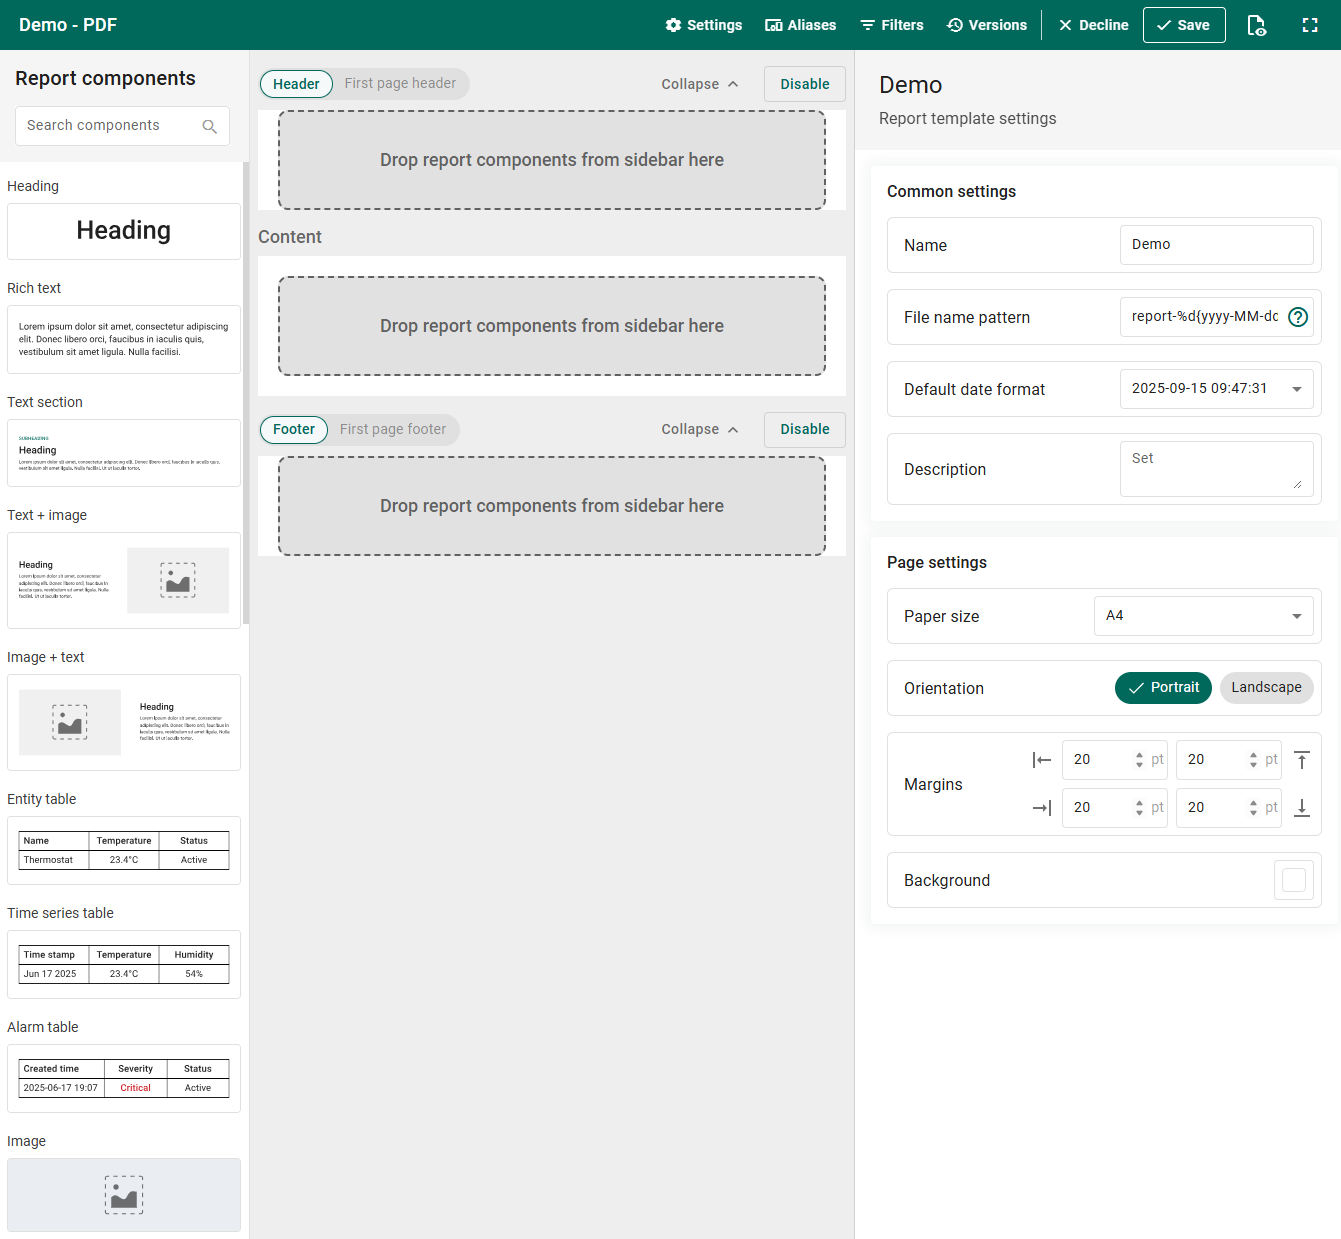Image resolution: width=1341 pixels, height=1239 pixels.
Task: Enter fullscreen mode using expand icon
Action: (1310, 25)
